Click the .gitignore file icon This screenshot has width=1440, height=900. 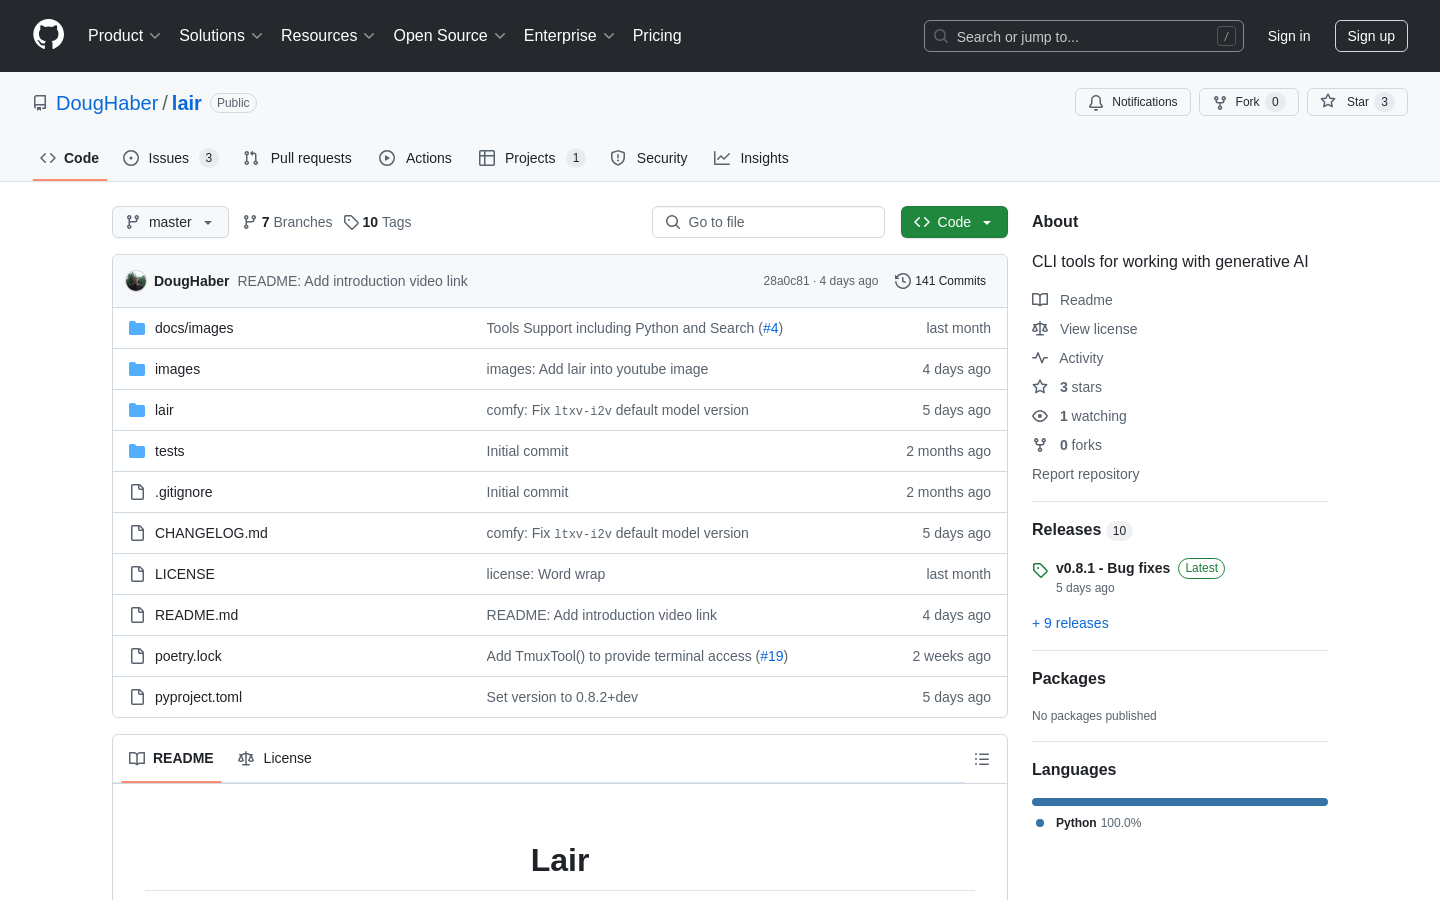[137, 492]
